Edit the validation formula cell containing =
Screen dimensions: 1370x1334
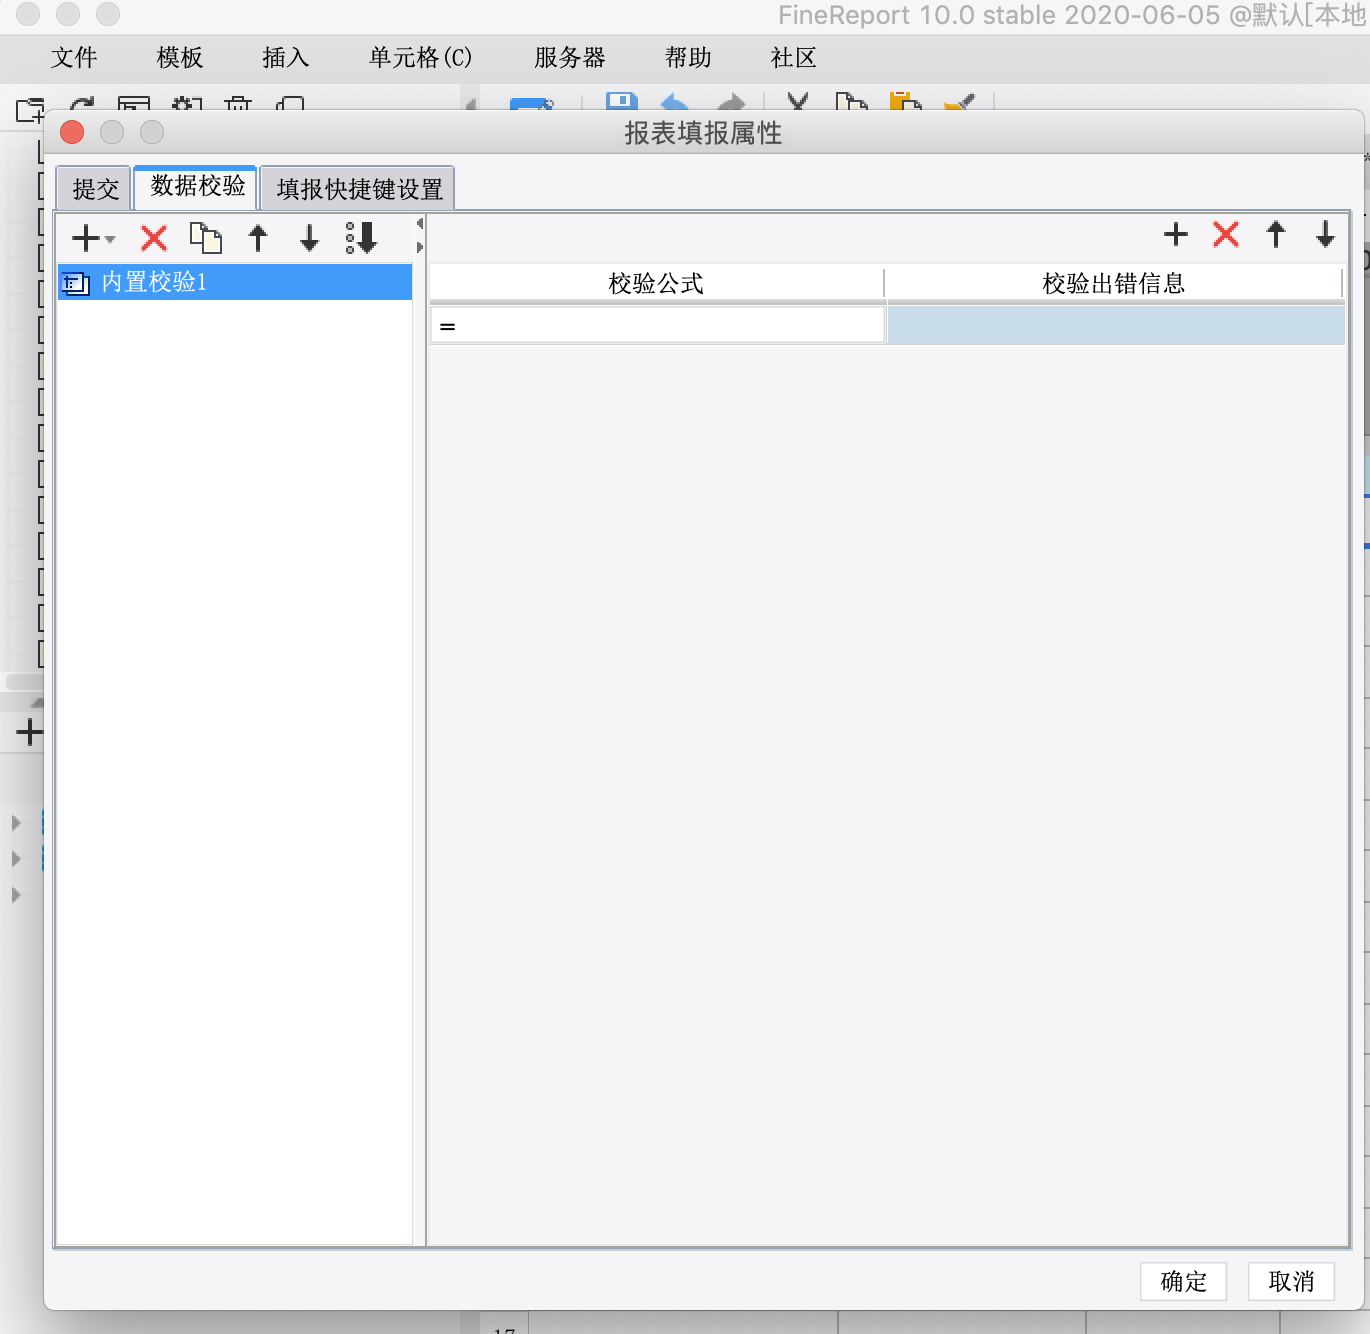(658, 325)
